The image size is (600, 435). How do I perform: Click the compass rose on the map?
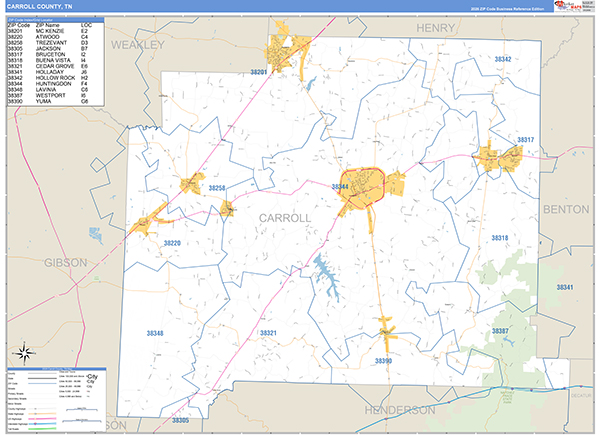tap(24, 353)
